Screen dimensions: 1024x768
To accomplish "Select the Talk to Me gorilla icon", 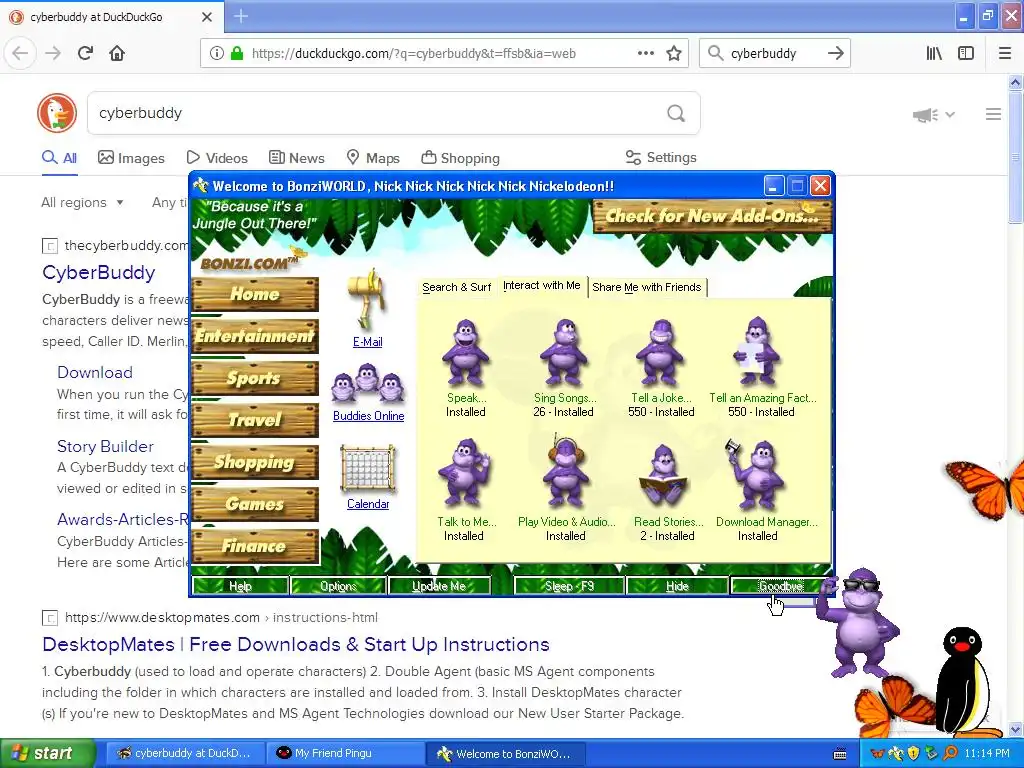I will point(464,473).
